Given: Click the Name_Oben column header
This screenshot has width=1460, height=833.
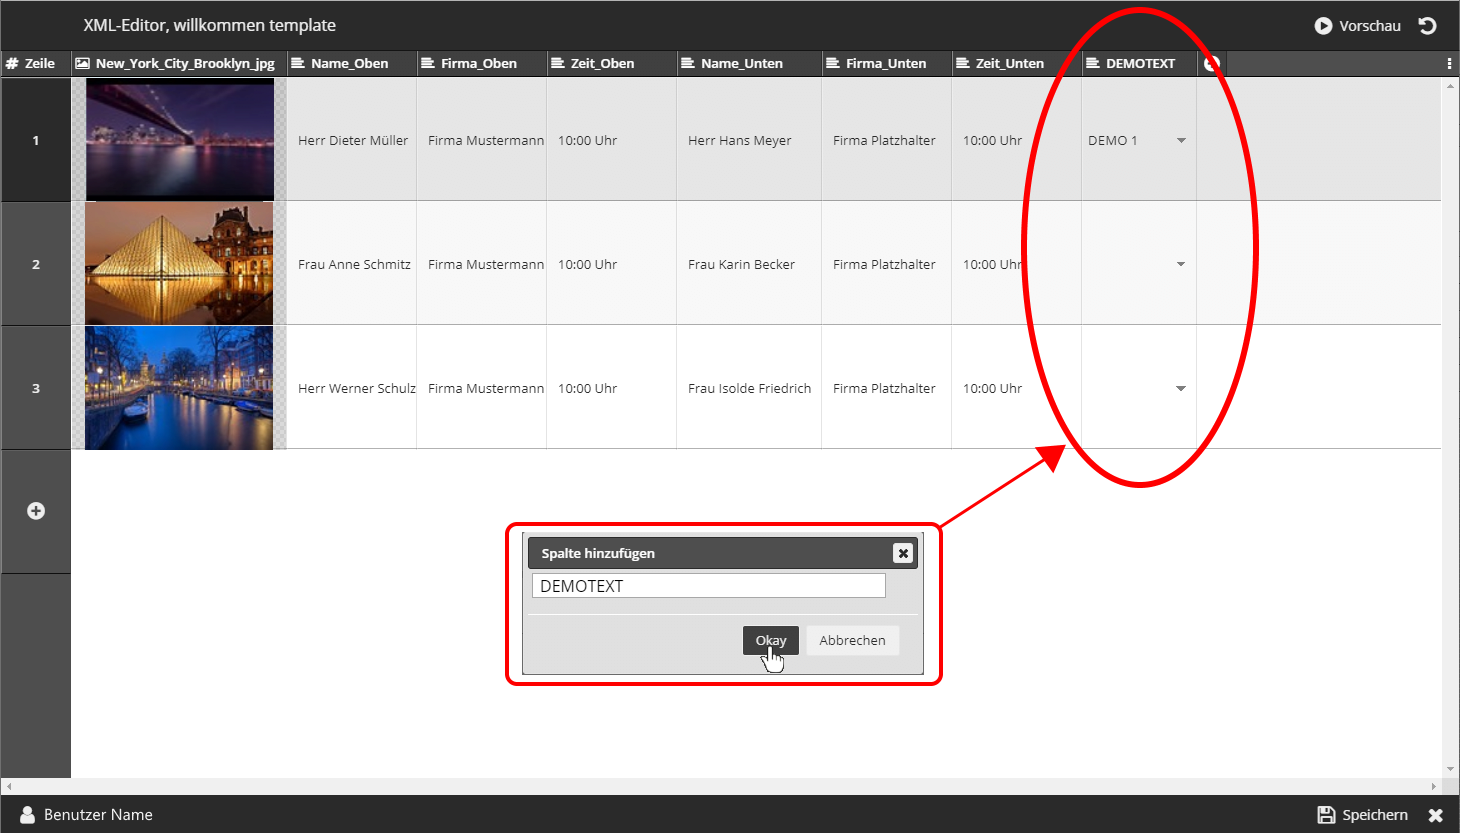Looking at the screenshot, I should pyautogui.click(x=349, y=64).
